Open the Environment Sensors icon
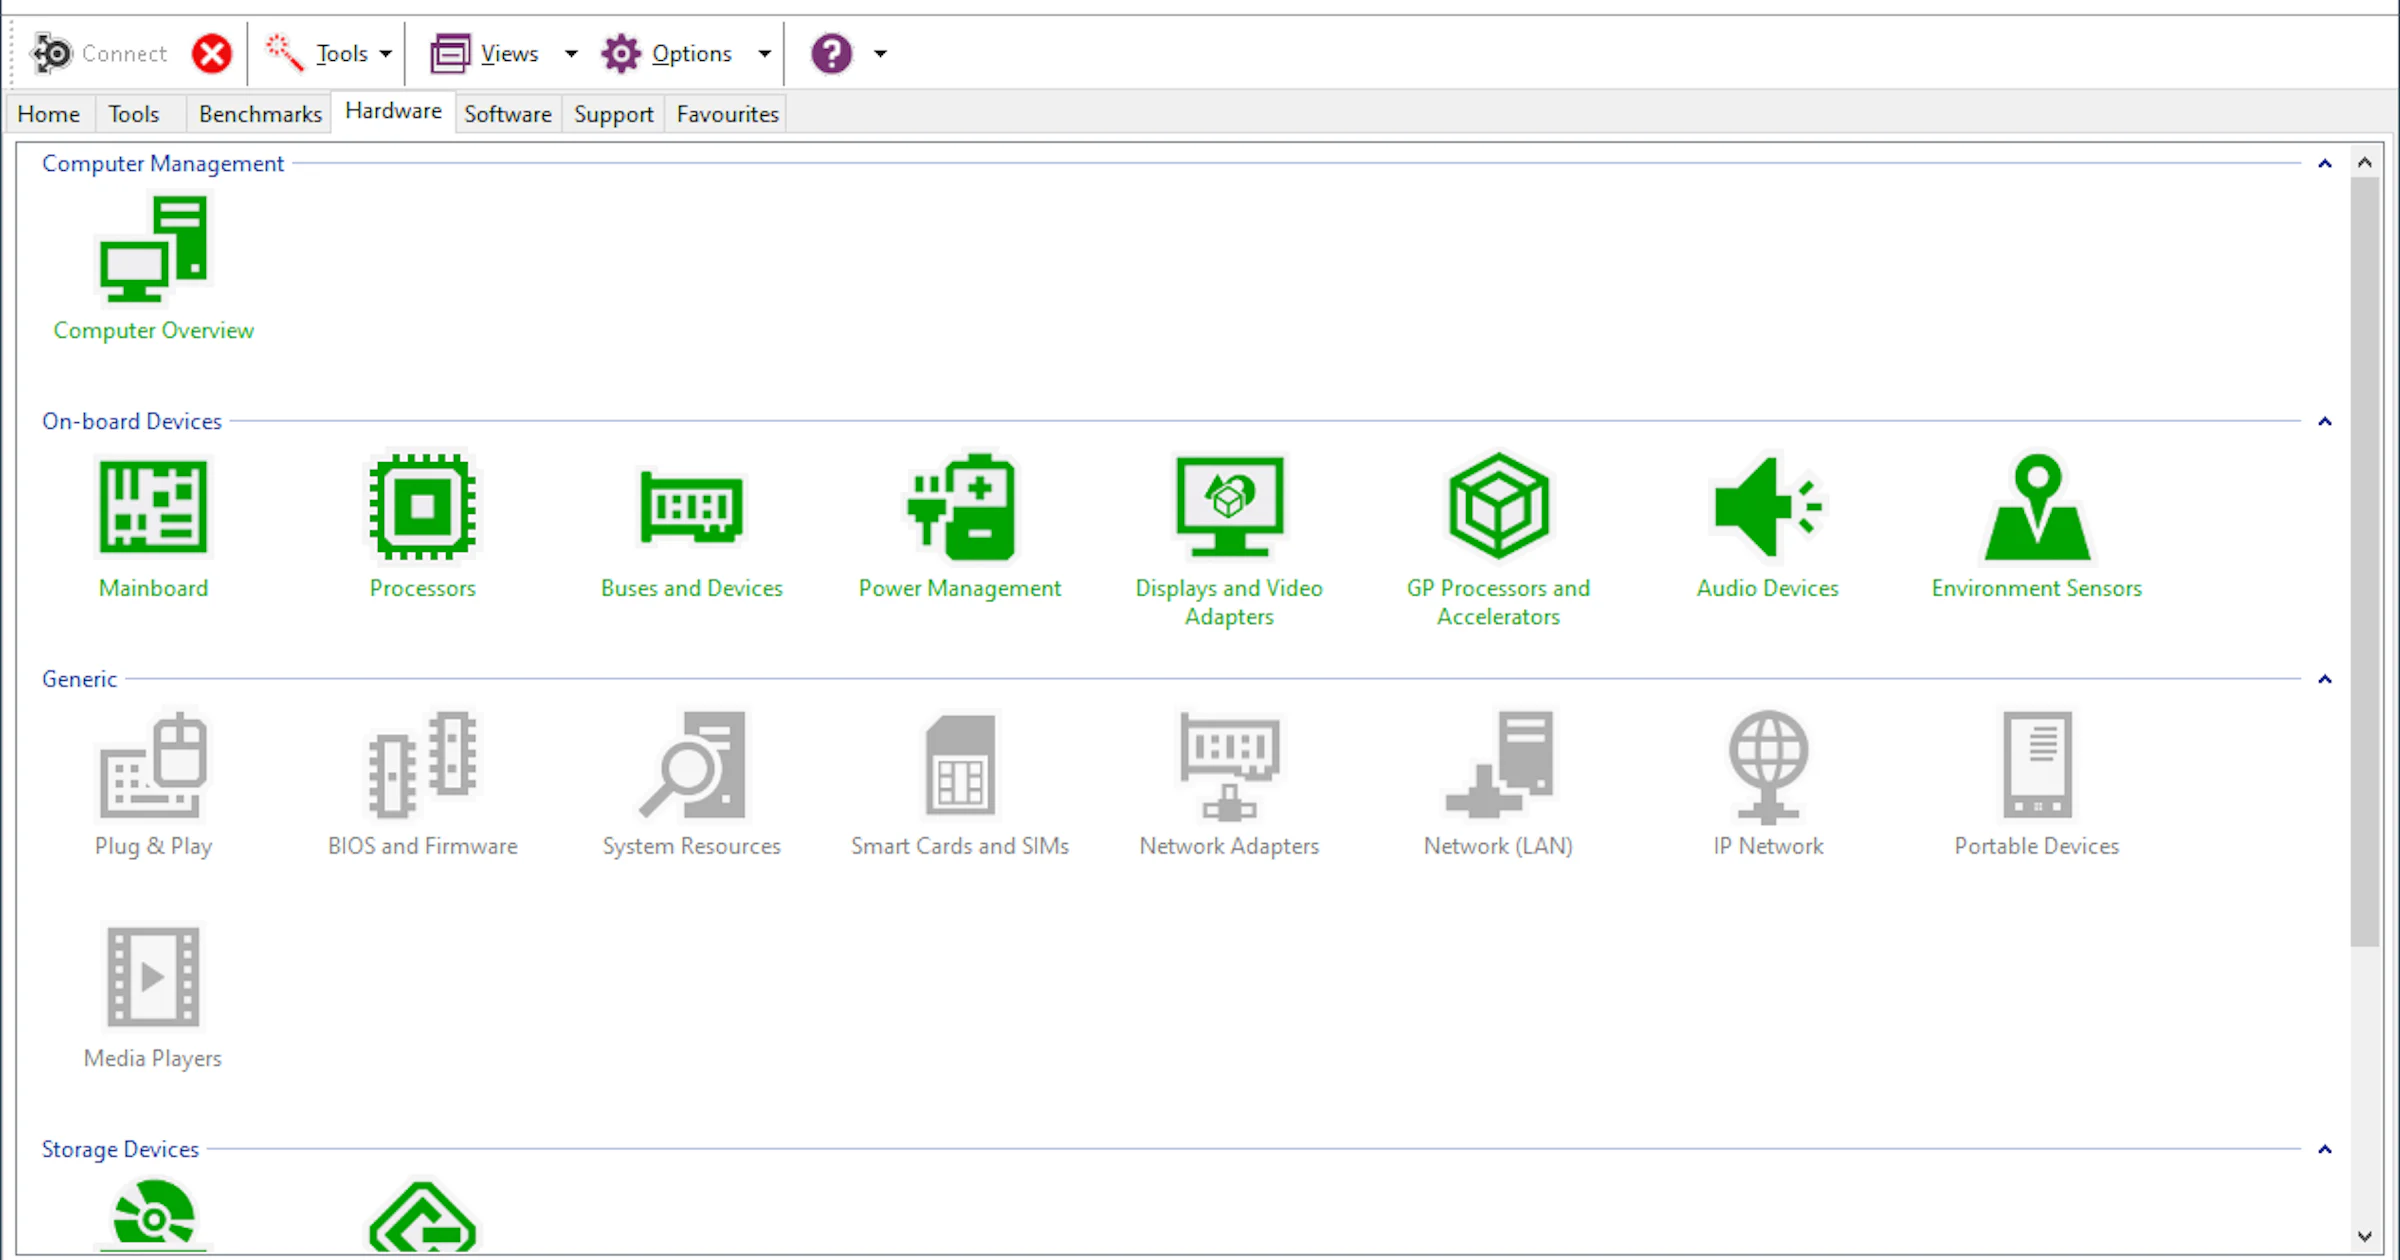The width and height of the screenshot is (2400, 1260). pos(2036,507)
